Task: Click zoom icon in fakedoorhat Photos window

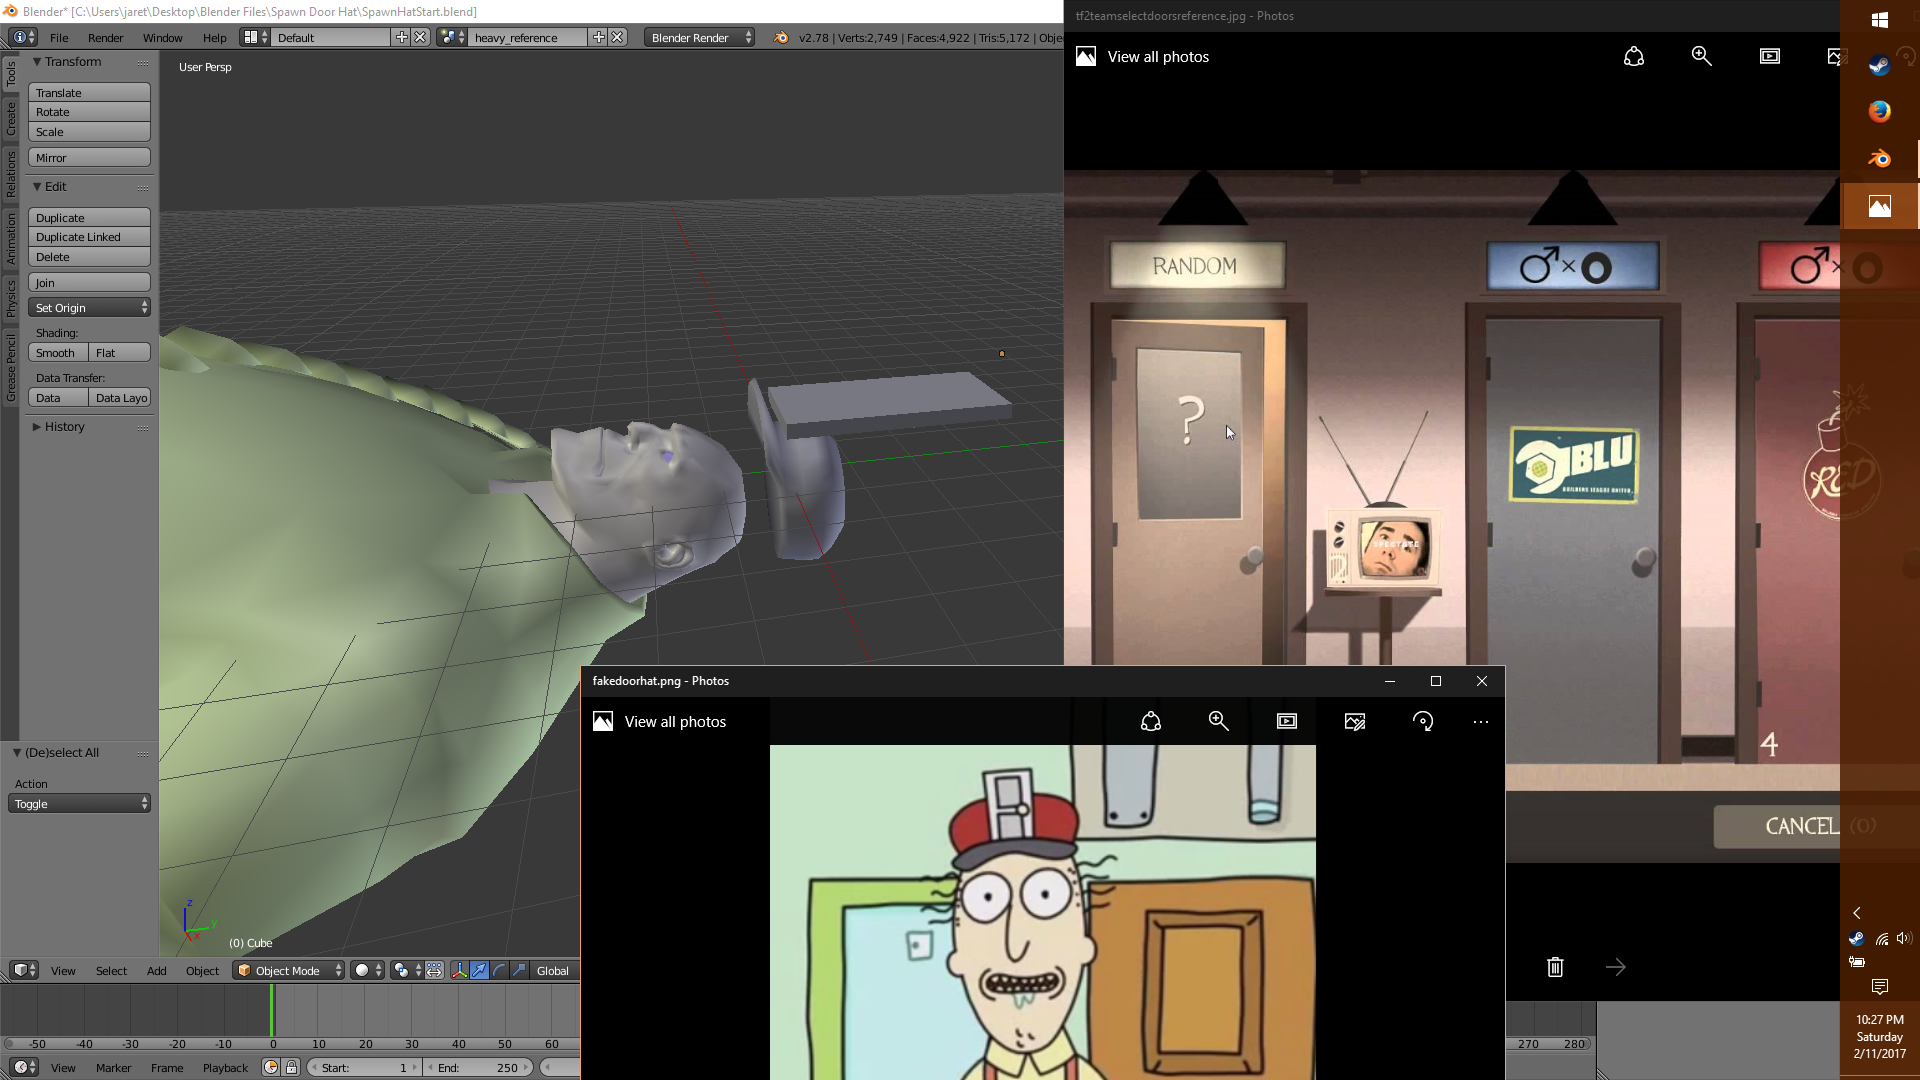Action: click(x=1218, y=721)
